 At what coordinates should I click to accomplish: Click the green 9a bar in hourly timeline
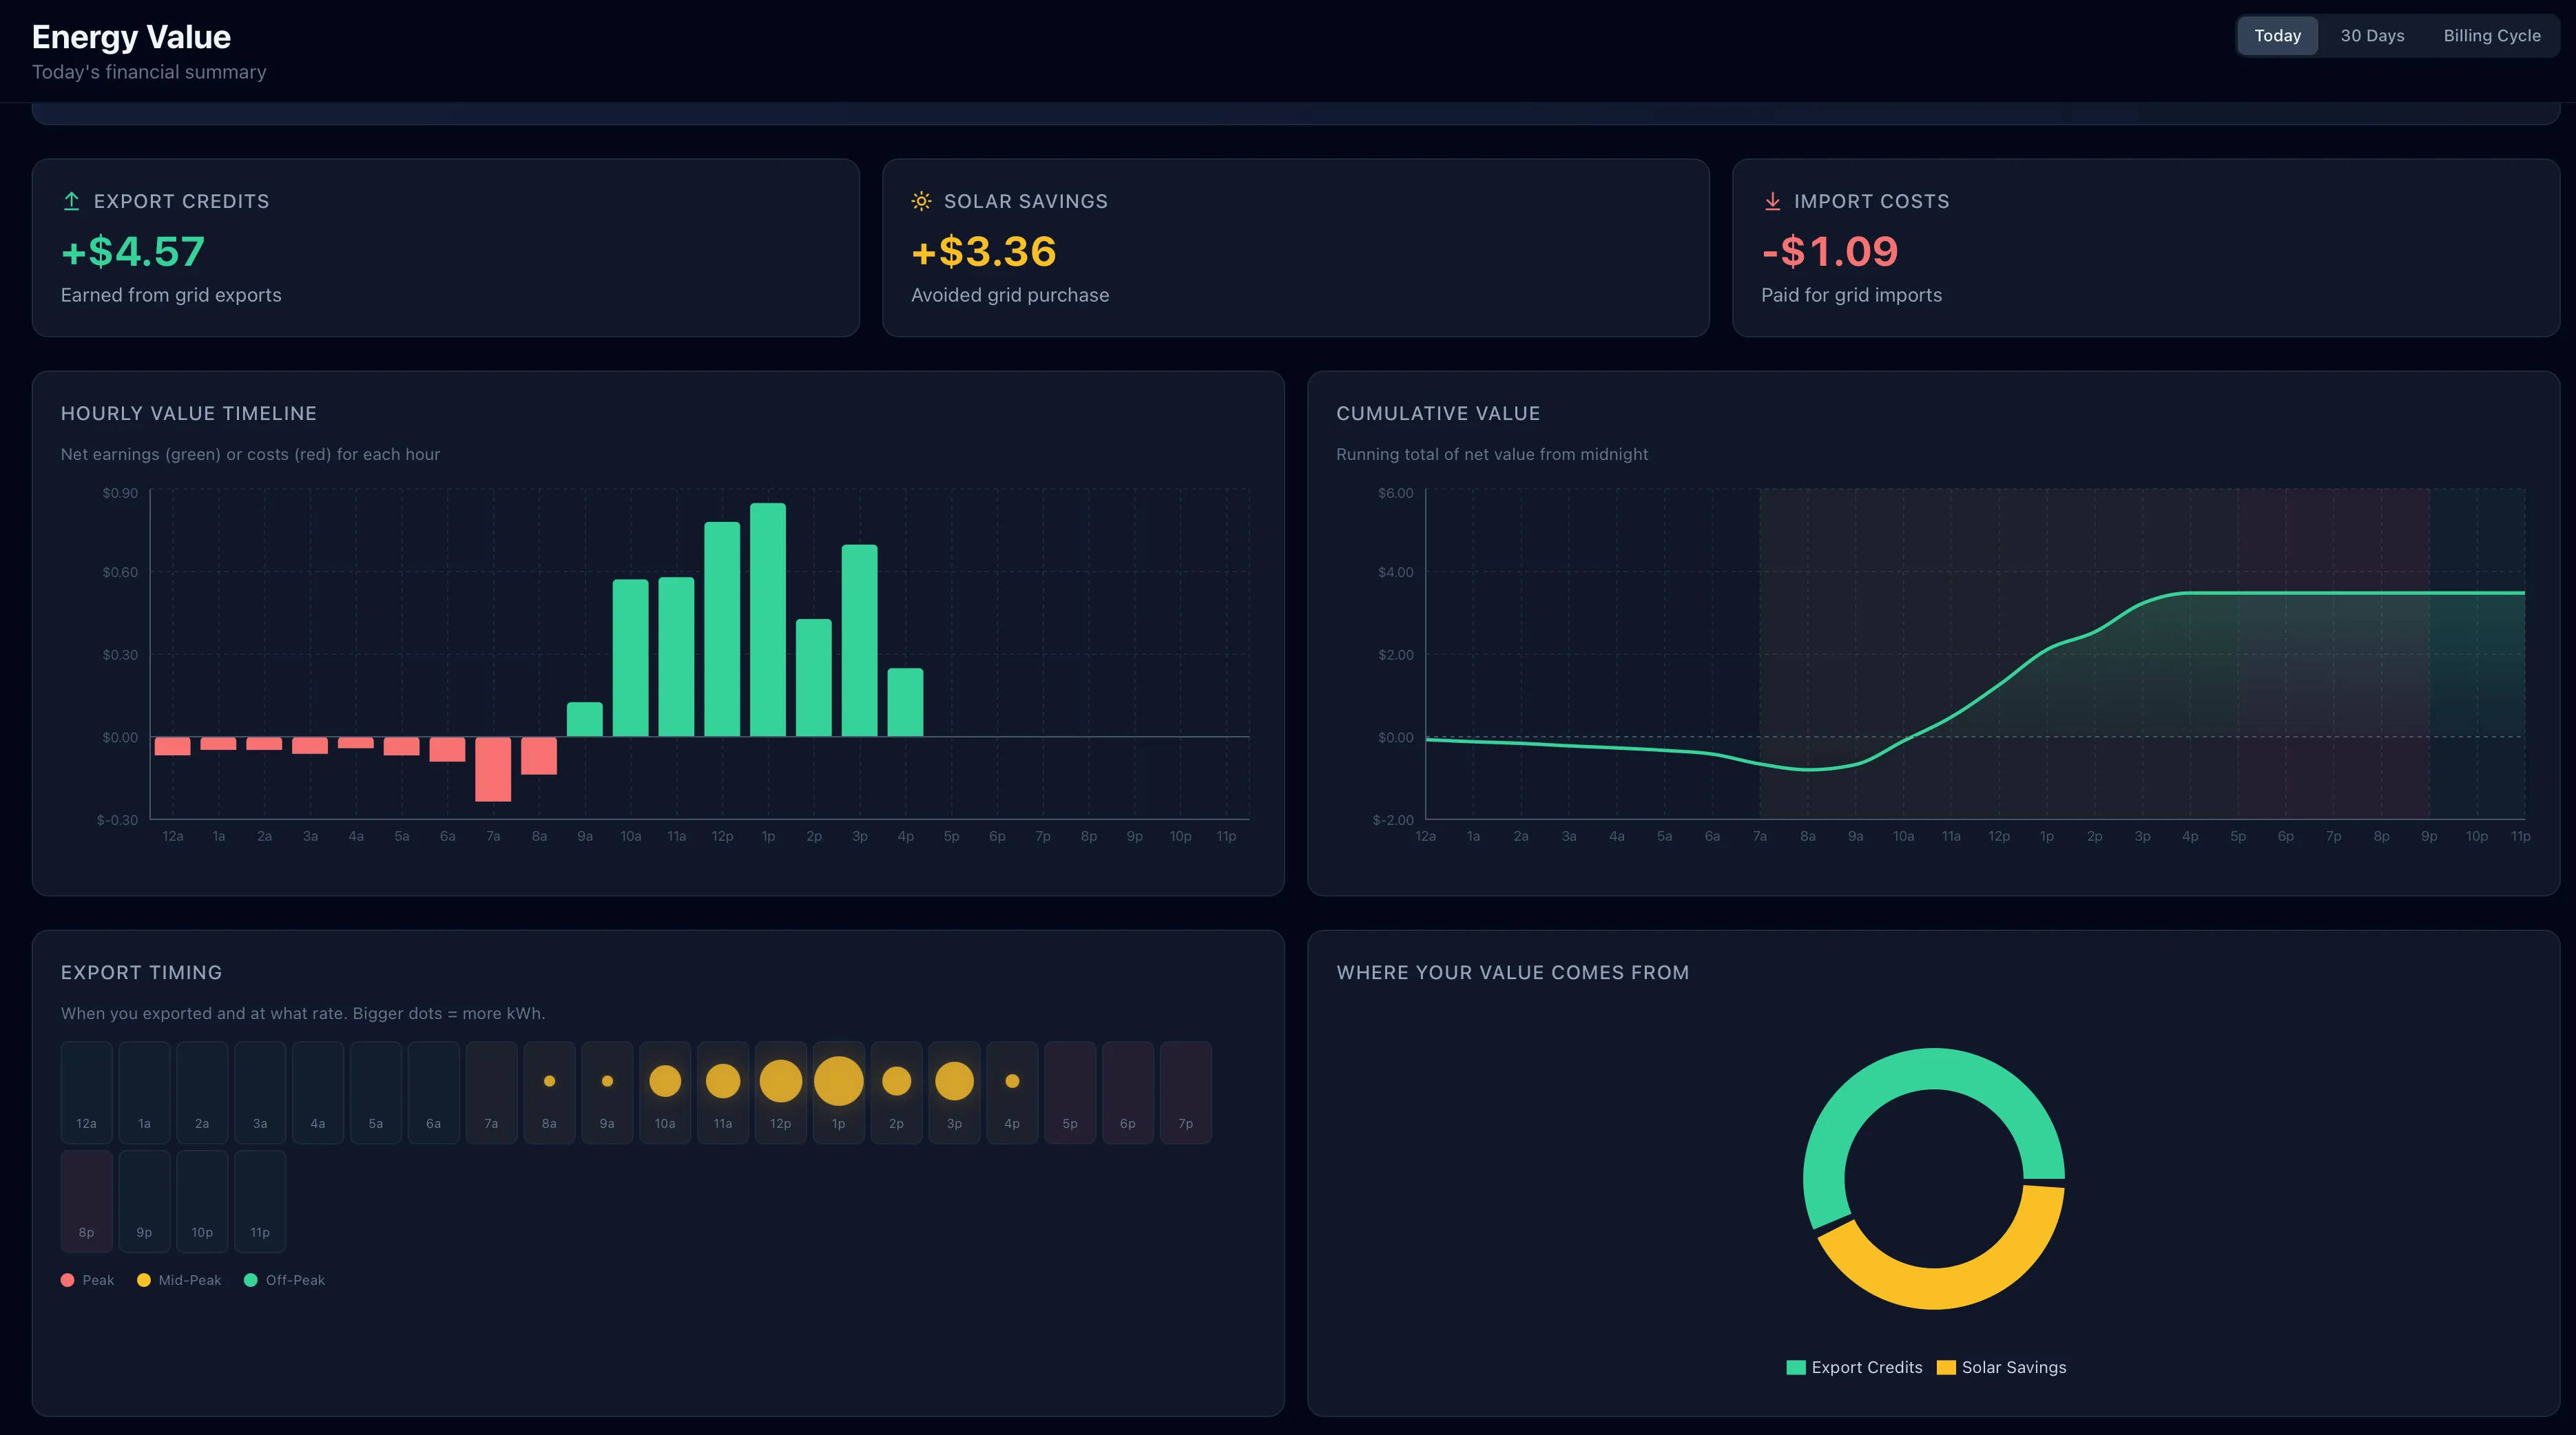point(585,720)
